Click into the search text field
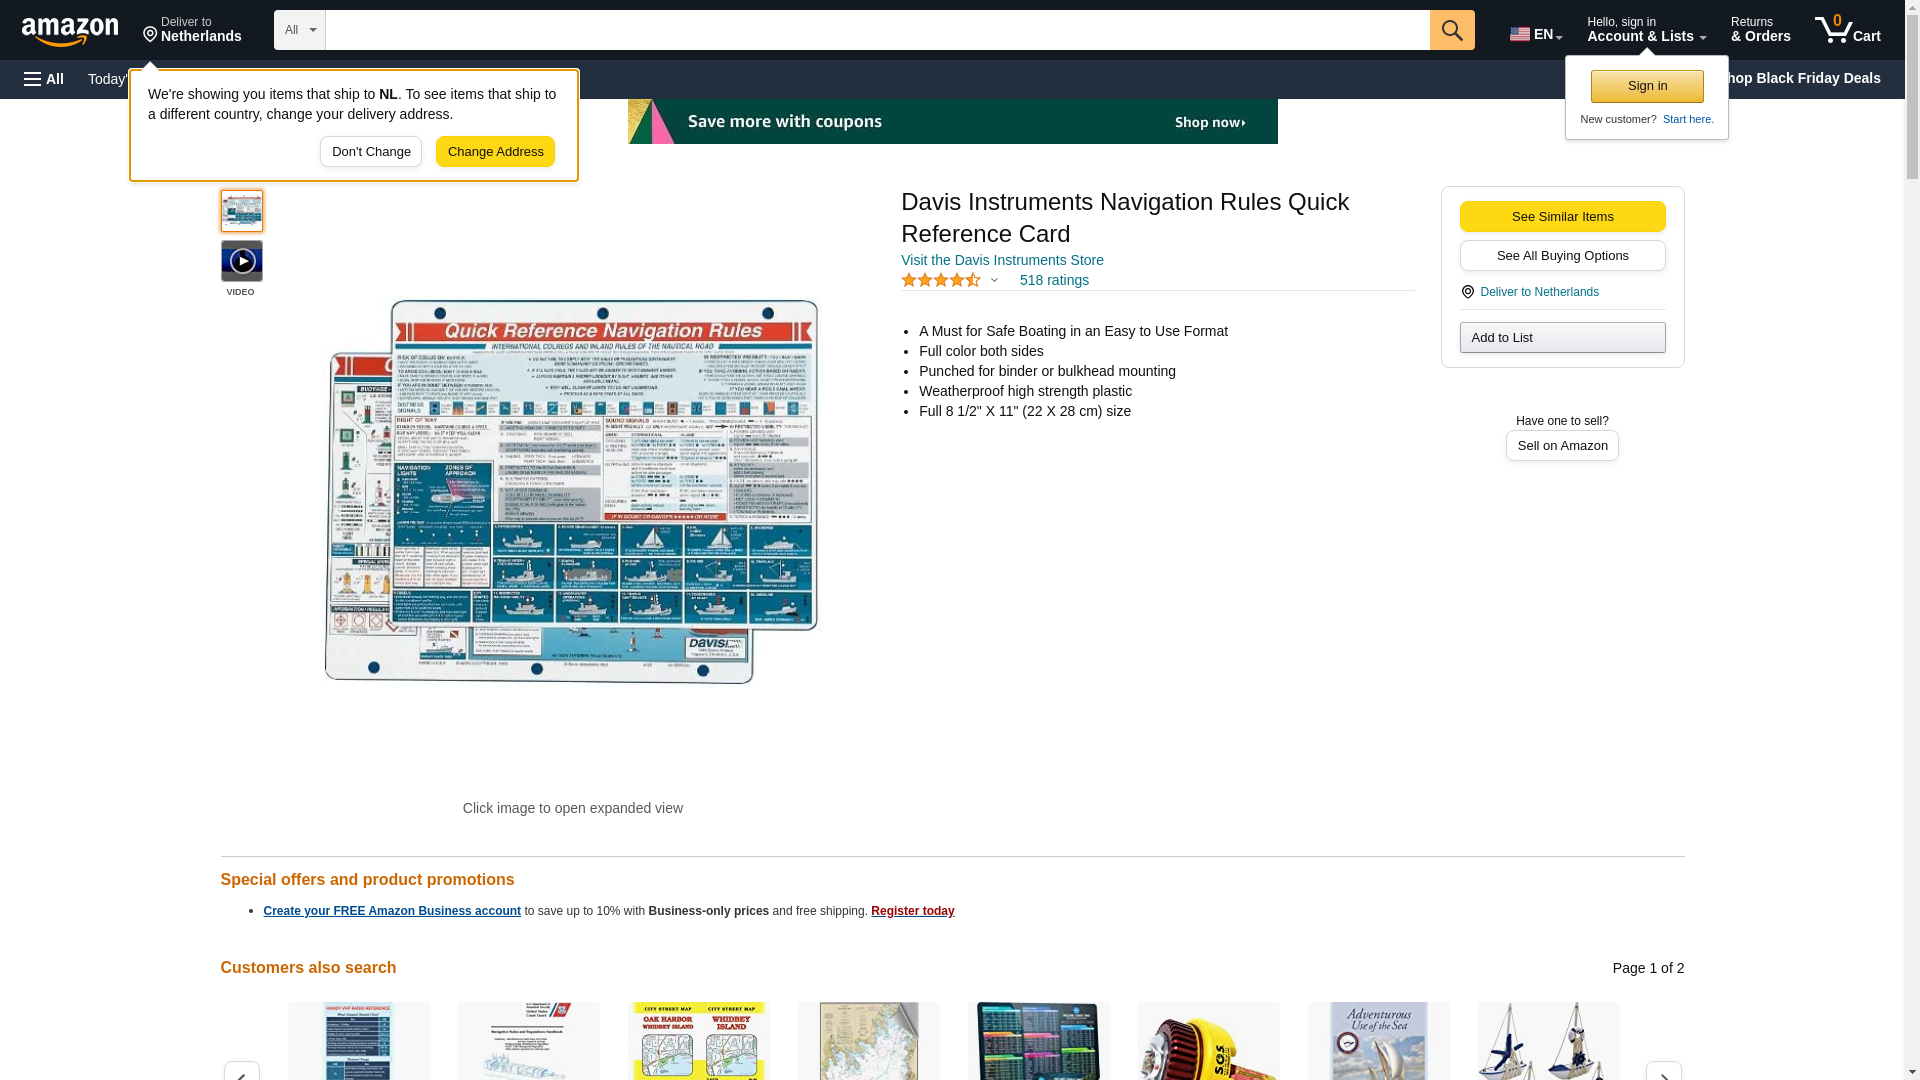 (876, 30)
